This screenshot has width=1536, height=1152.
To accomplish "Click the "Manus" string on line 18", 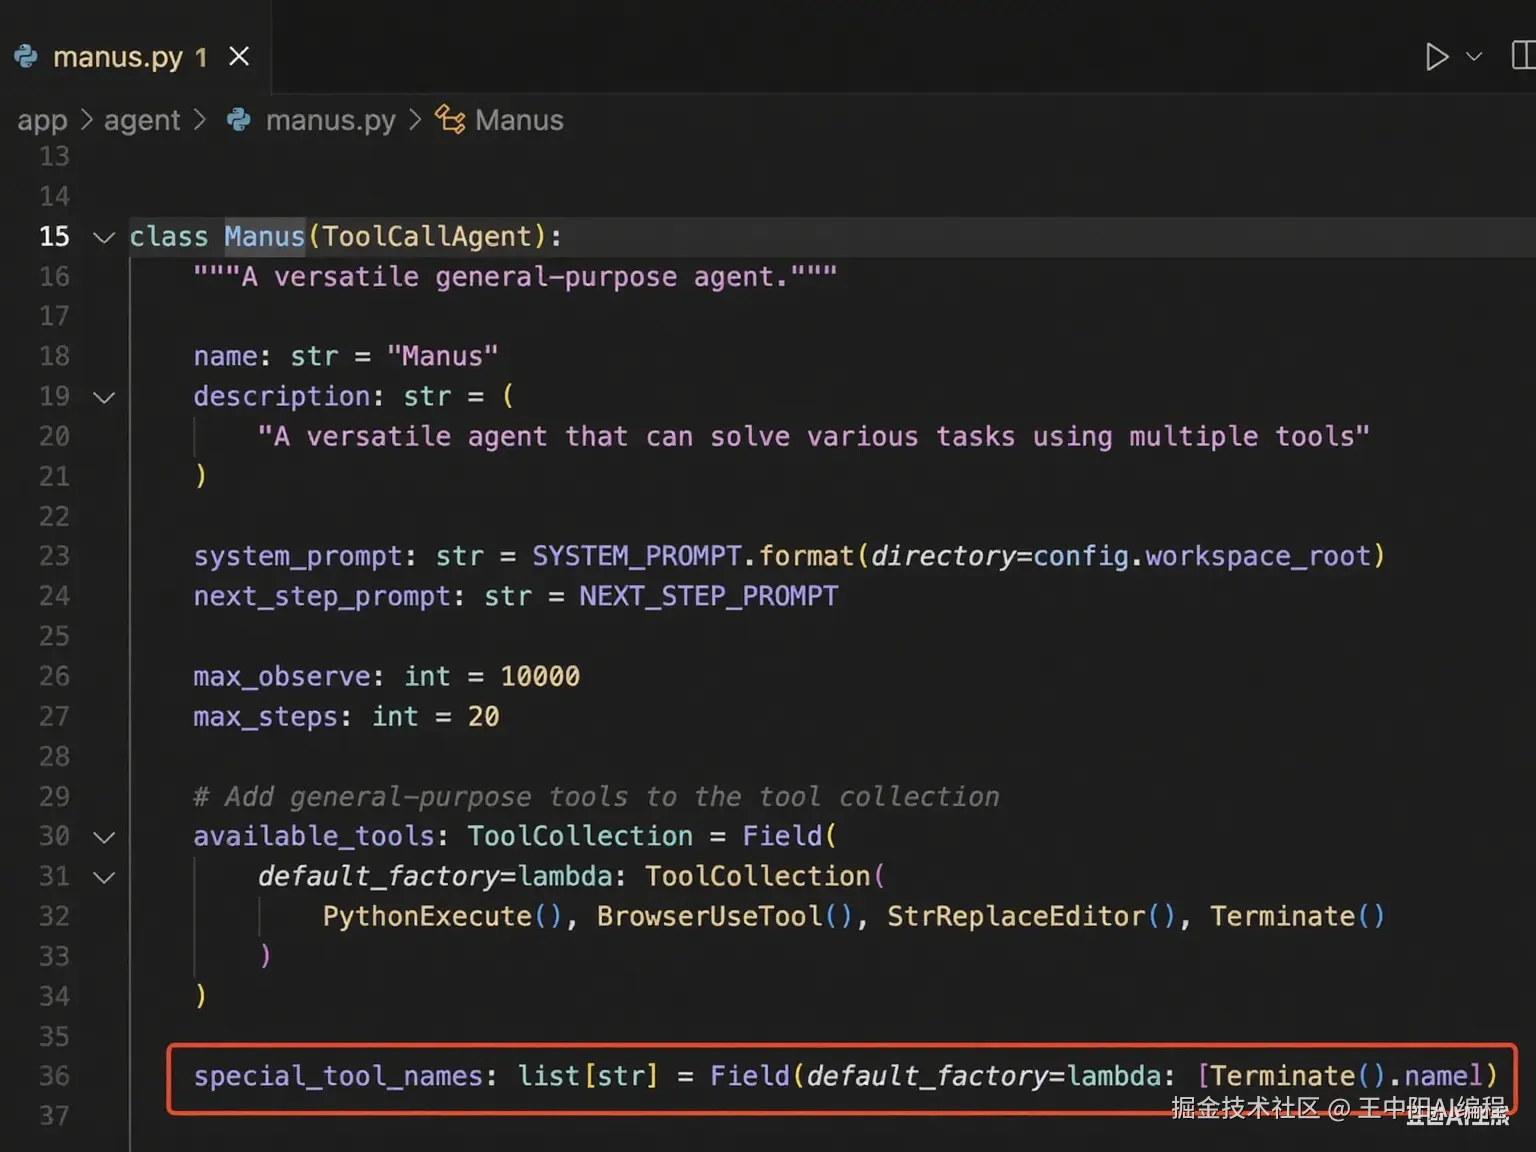I will coord(442,356).
